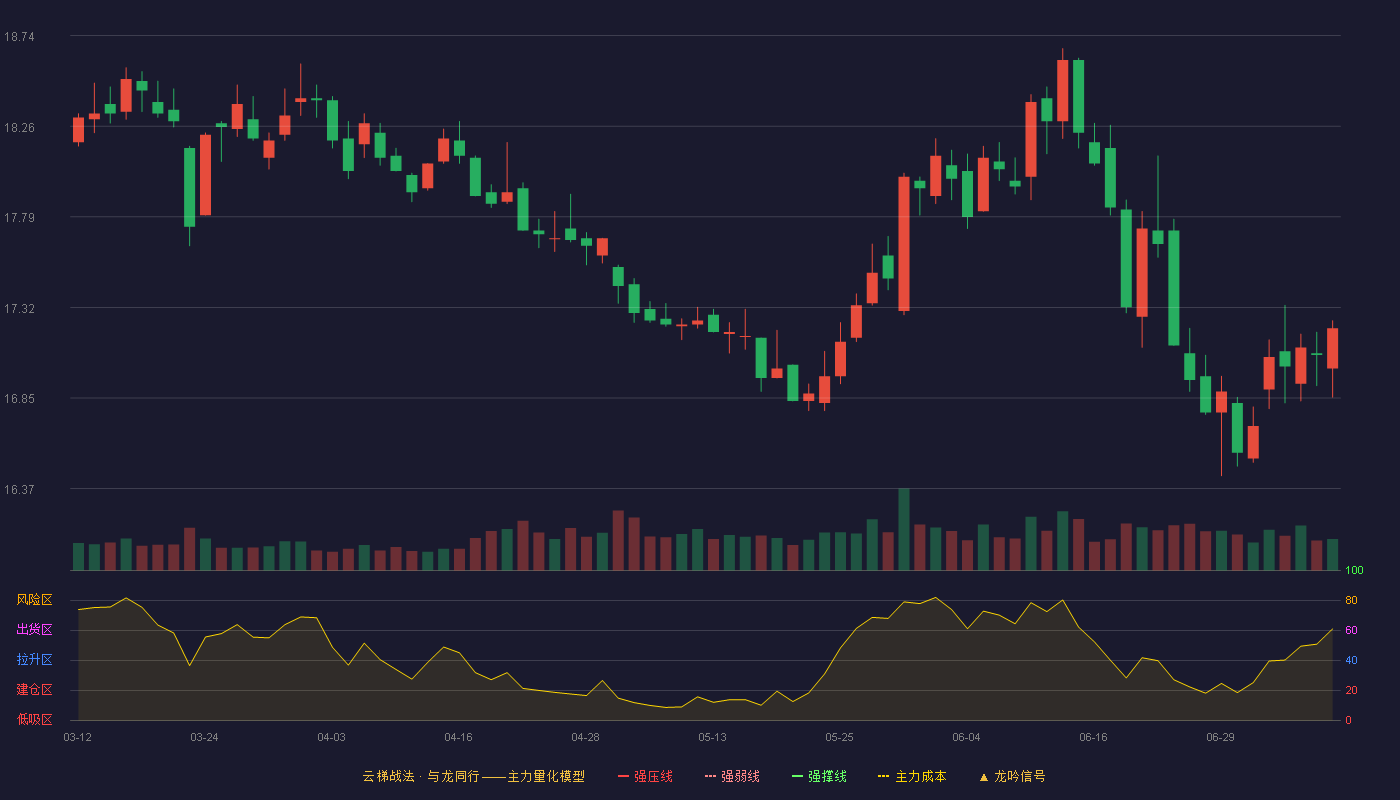
Task: Click the 04-16 date label
Action: coord(458,737)
